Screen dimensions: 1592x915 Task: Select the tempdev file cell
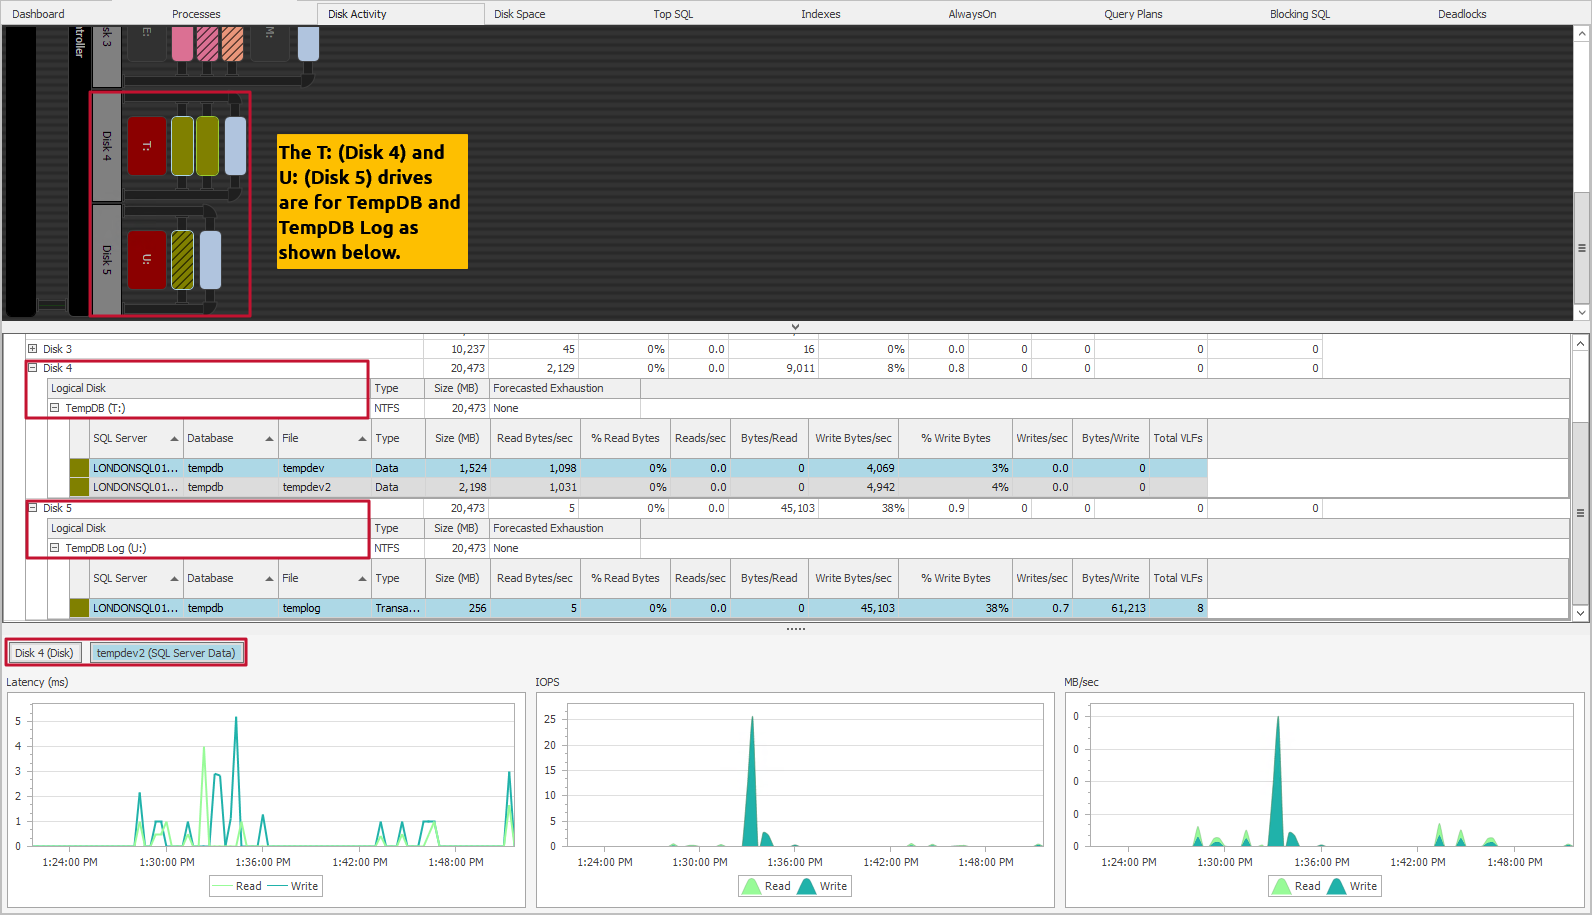[x=324, y=468]
